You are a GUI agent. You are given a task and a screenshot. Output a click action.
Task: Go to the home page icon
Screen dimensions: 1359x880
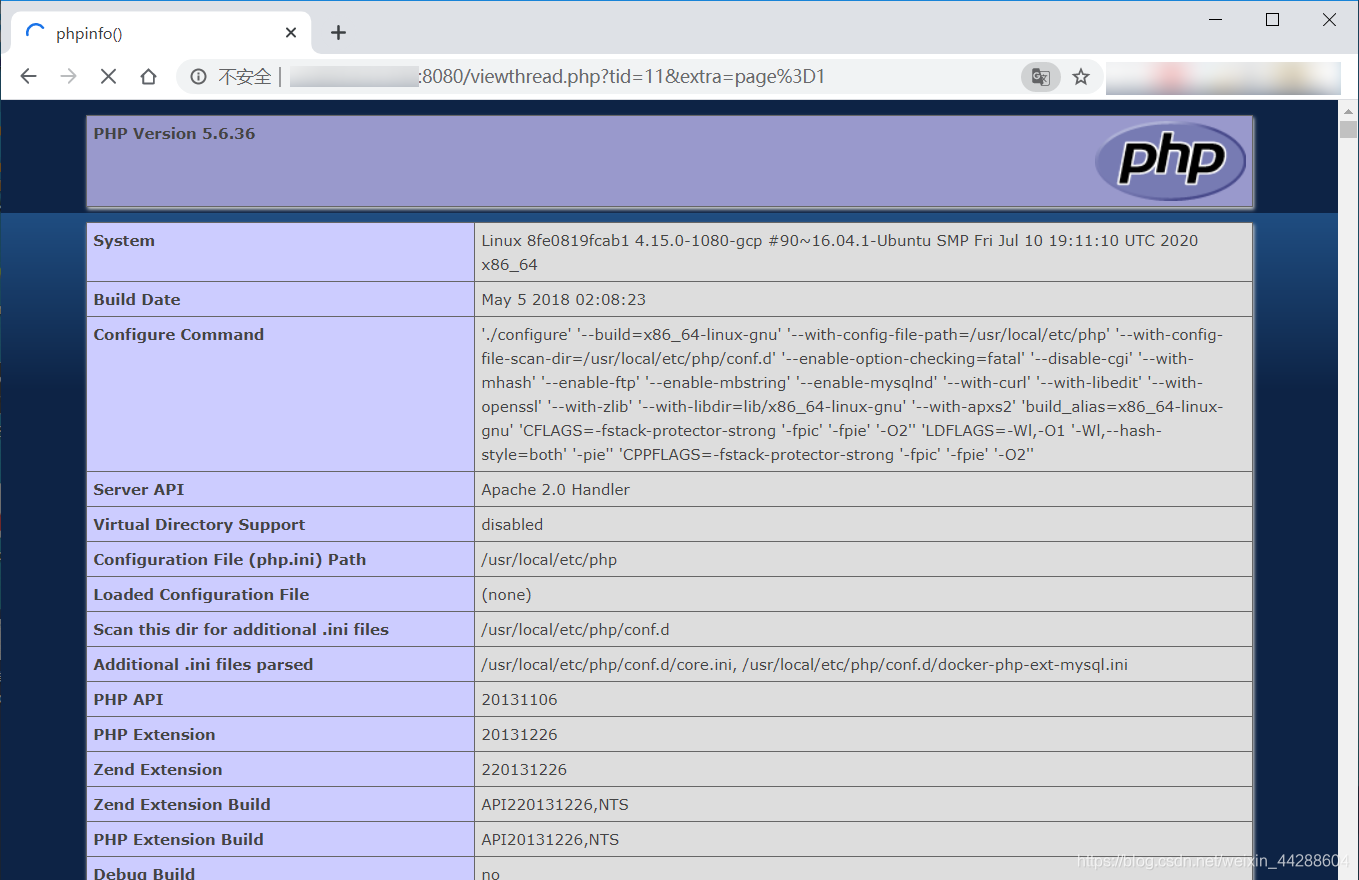pos(148,76)
